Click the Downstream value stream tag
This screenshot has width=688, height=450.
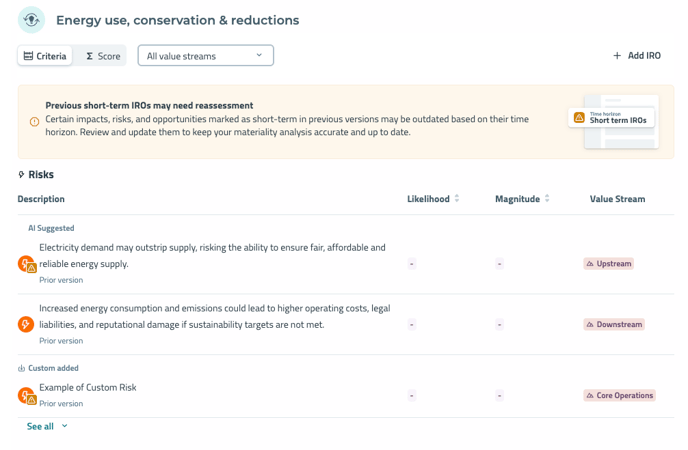(x=614, y=325)
